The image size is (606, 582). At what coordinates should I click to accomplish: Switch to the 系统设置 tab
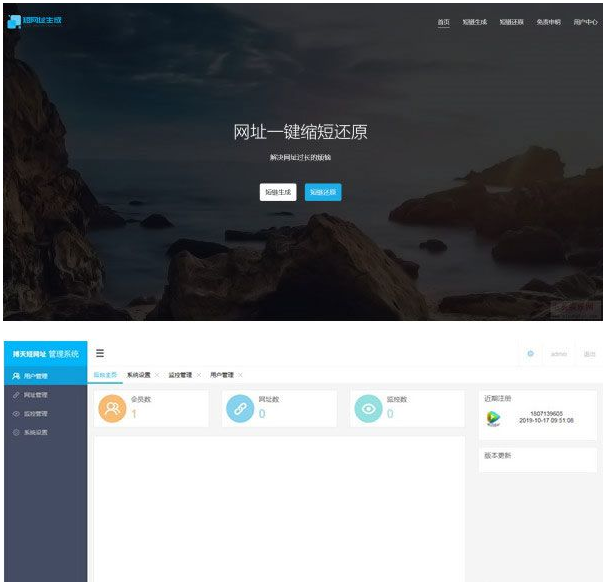tap(139, 375)
